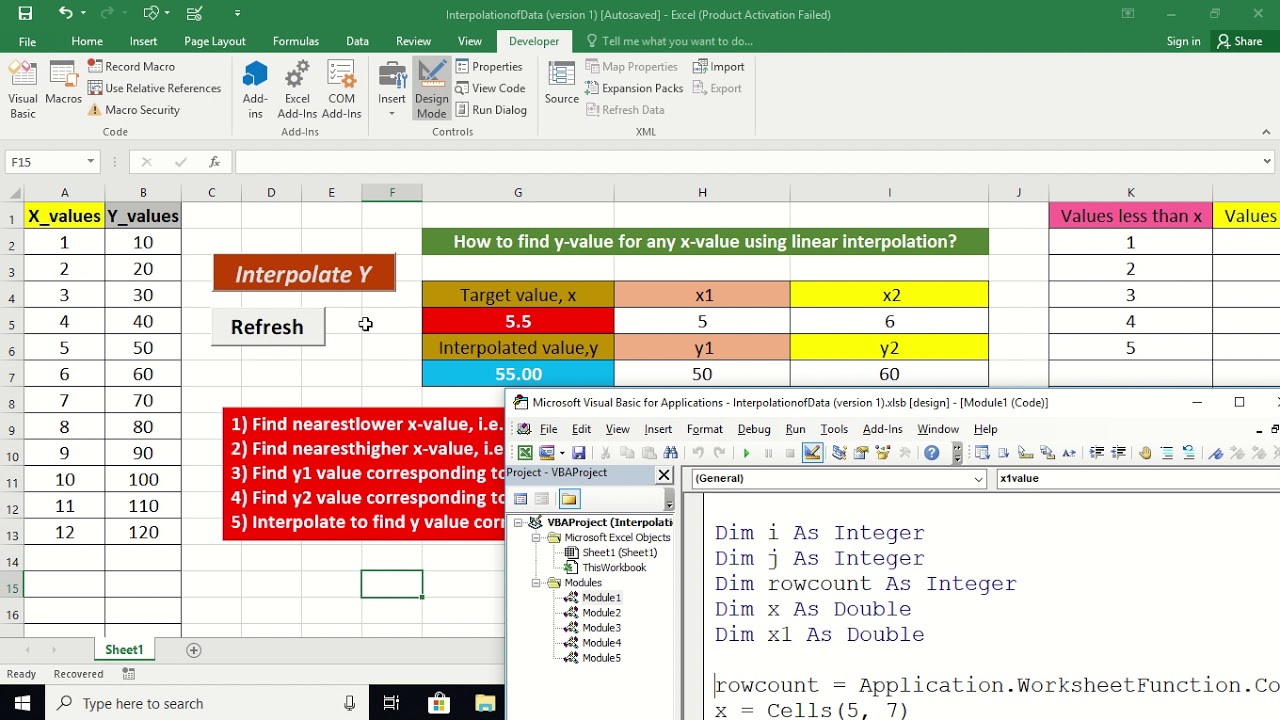1280x720 pixels.
Task: Click Sign in link
Action: (1183, 41)
